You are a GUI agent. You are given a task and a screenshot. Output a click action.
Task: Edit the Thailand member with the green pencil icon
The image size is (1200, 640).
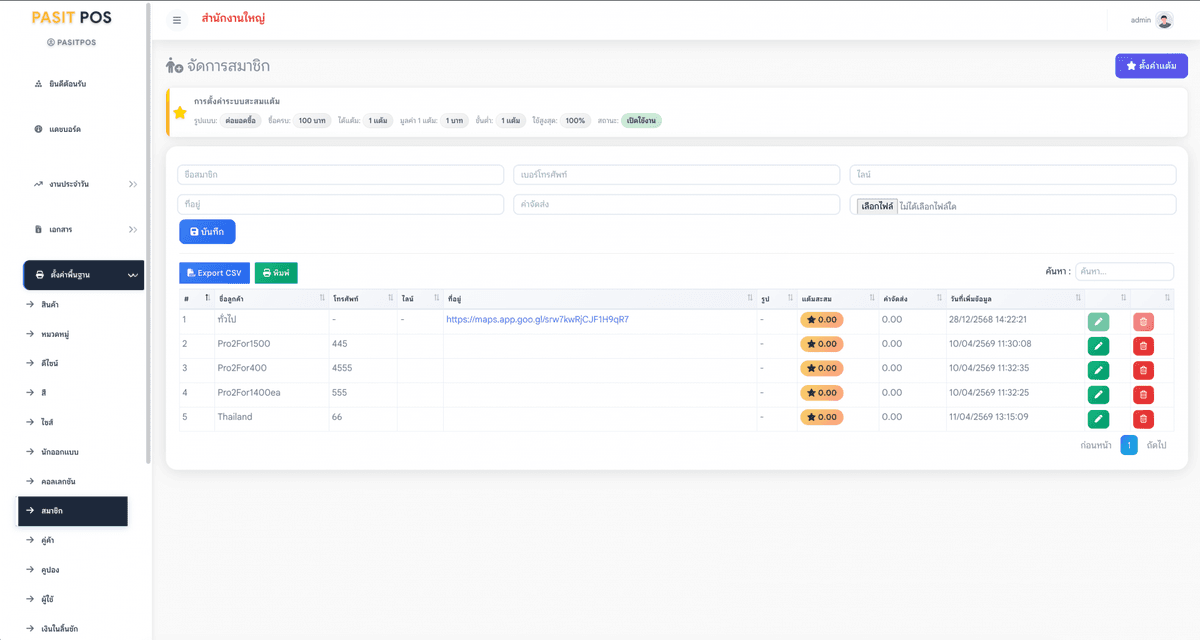click(1098, 419)
